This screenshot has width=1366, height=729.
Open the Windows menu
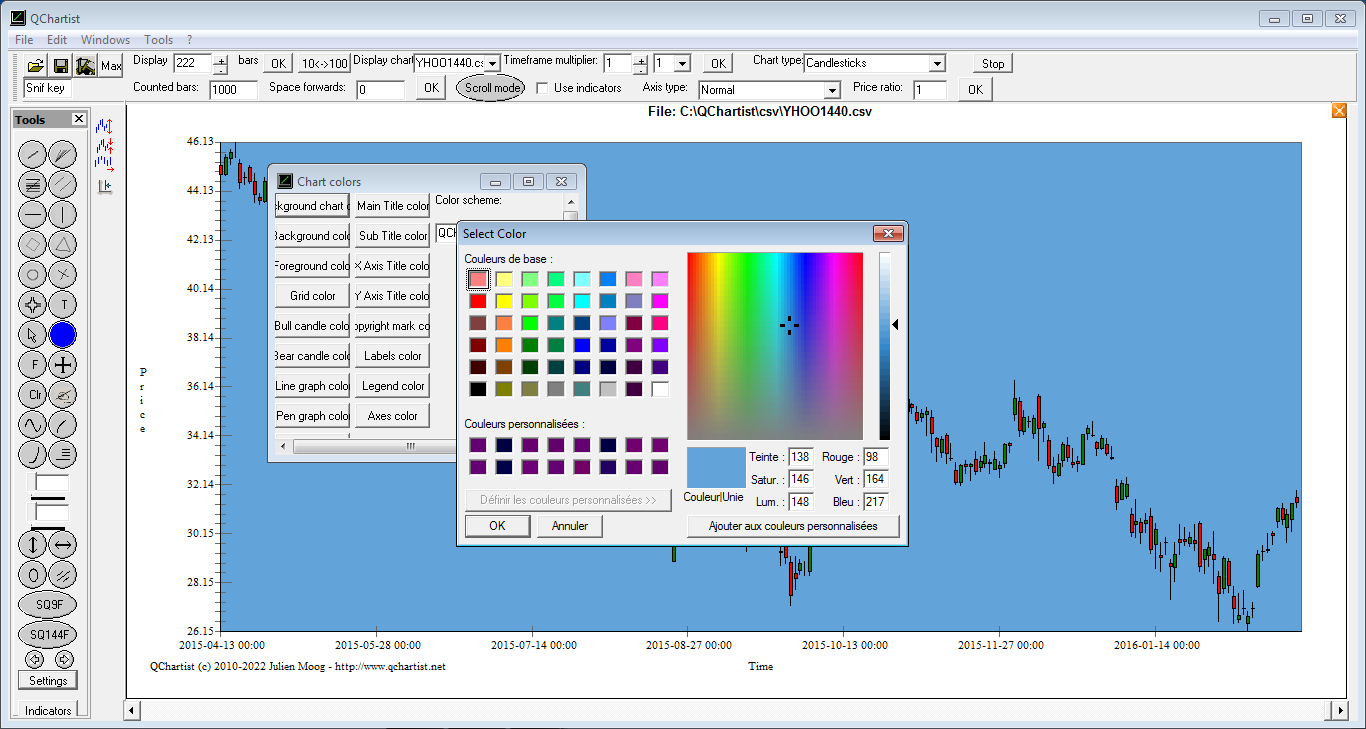(x=105, y=40)
